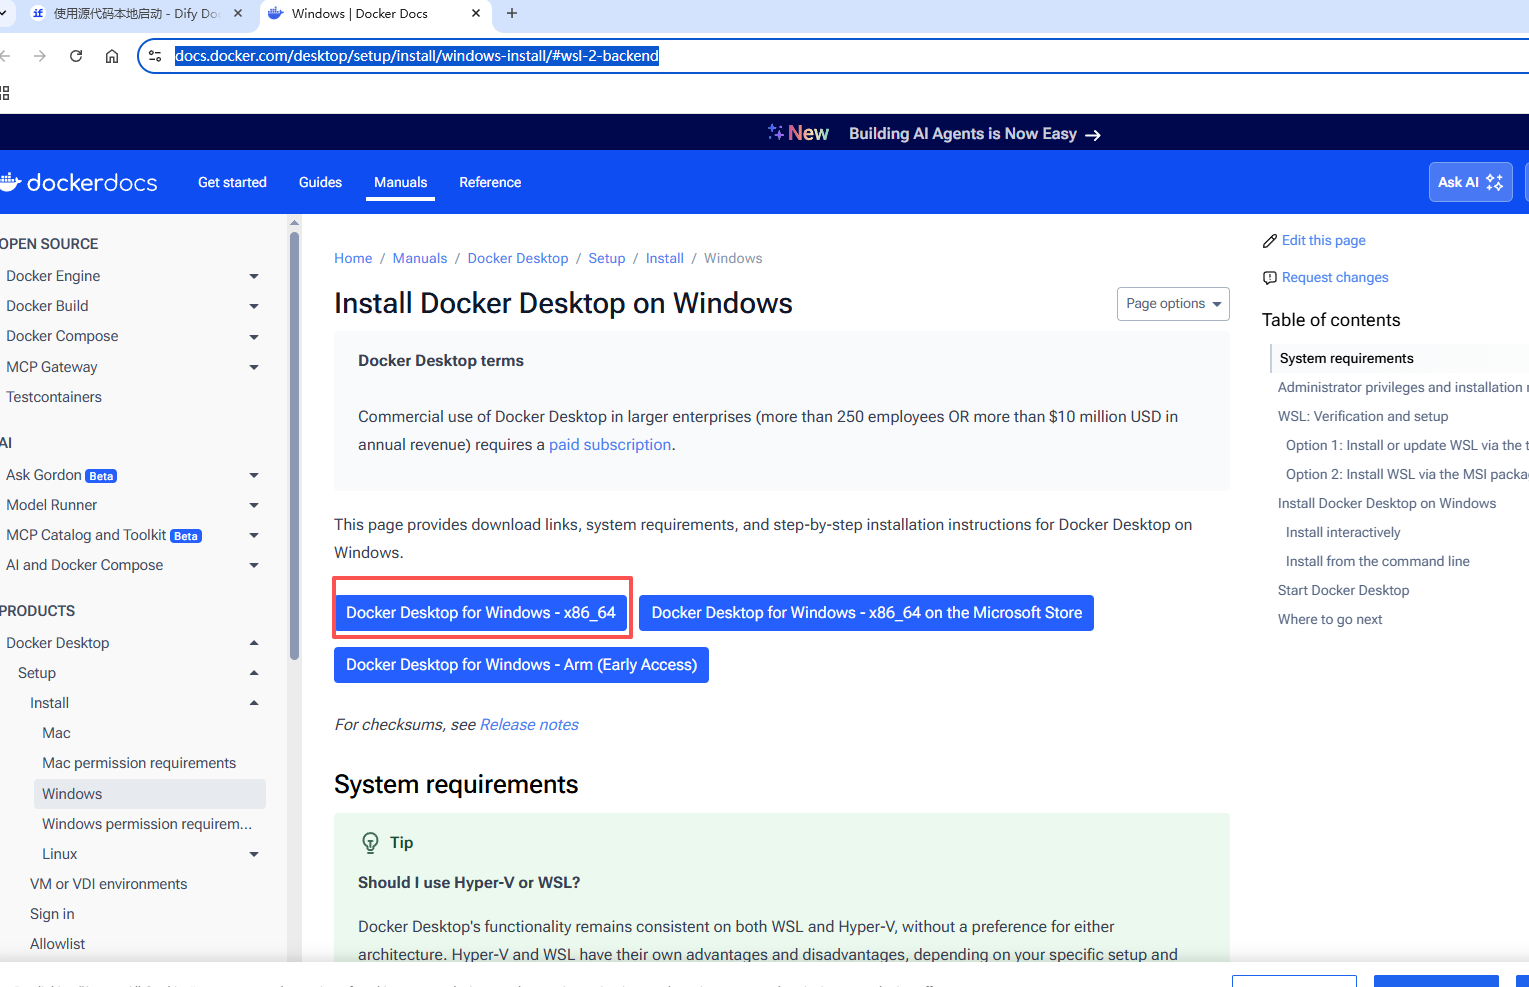
Task: Click the Edit this page pencil icon
Action: (x=1270, y=241)
